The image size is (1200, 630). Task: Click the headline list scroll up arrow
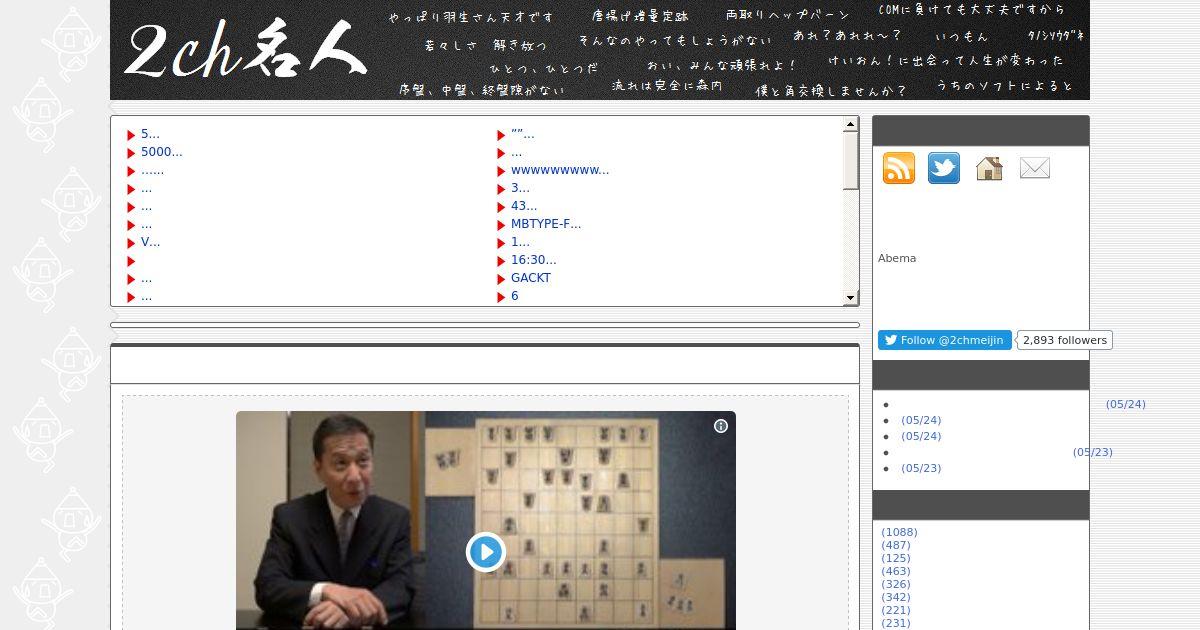coord(851,125)
